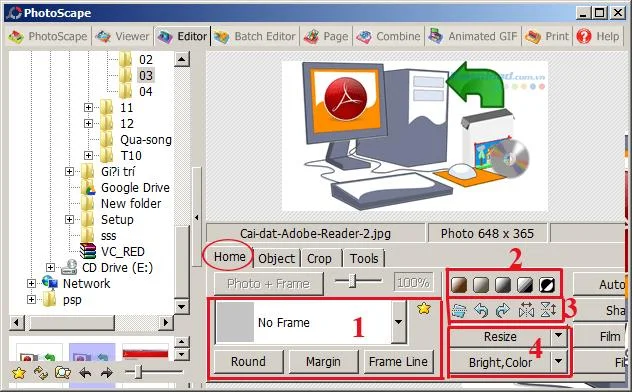This screenshot has width=632, height=392.
Task: Expand the Setup folder
Action: (x=69, y=220)
